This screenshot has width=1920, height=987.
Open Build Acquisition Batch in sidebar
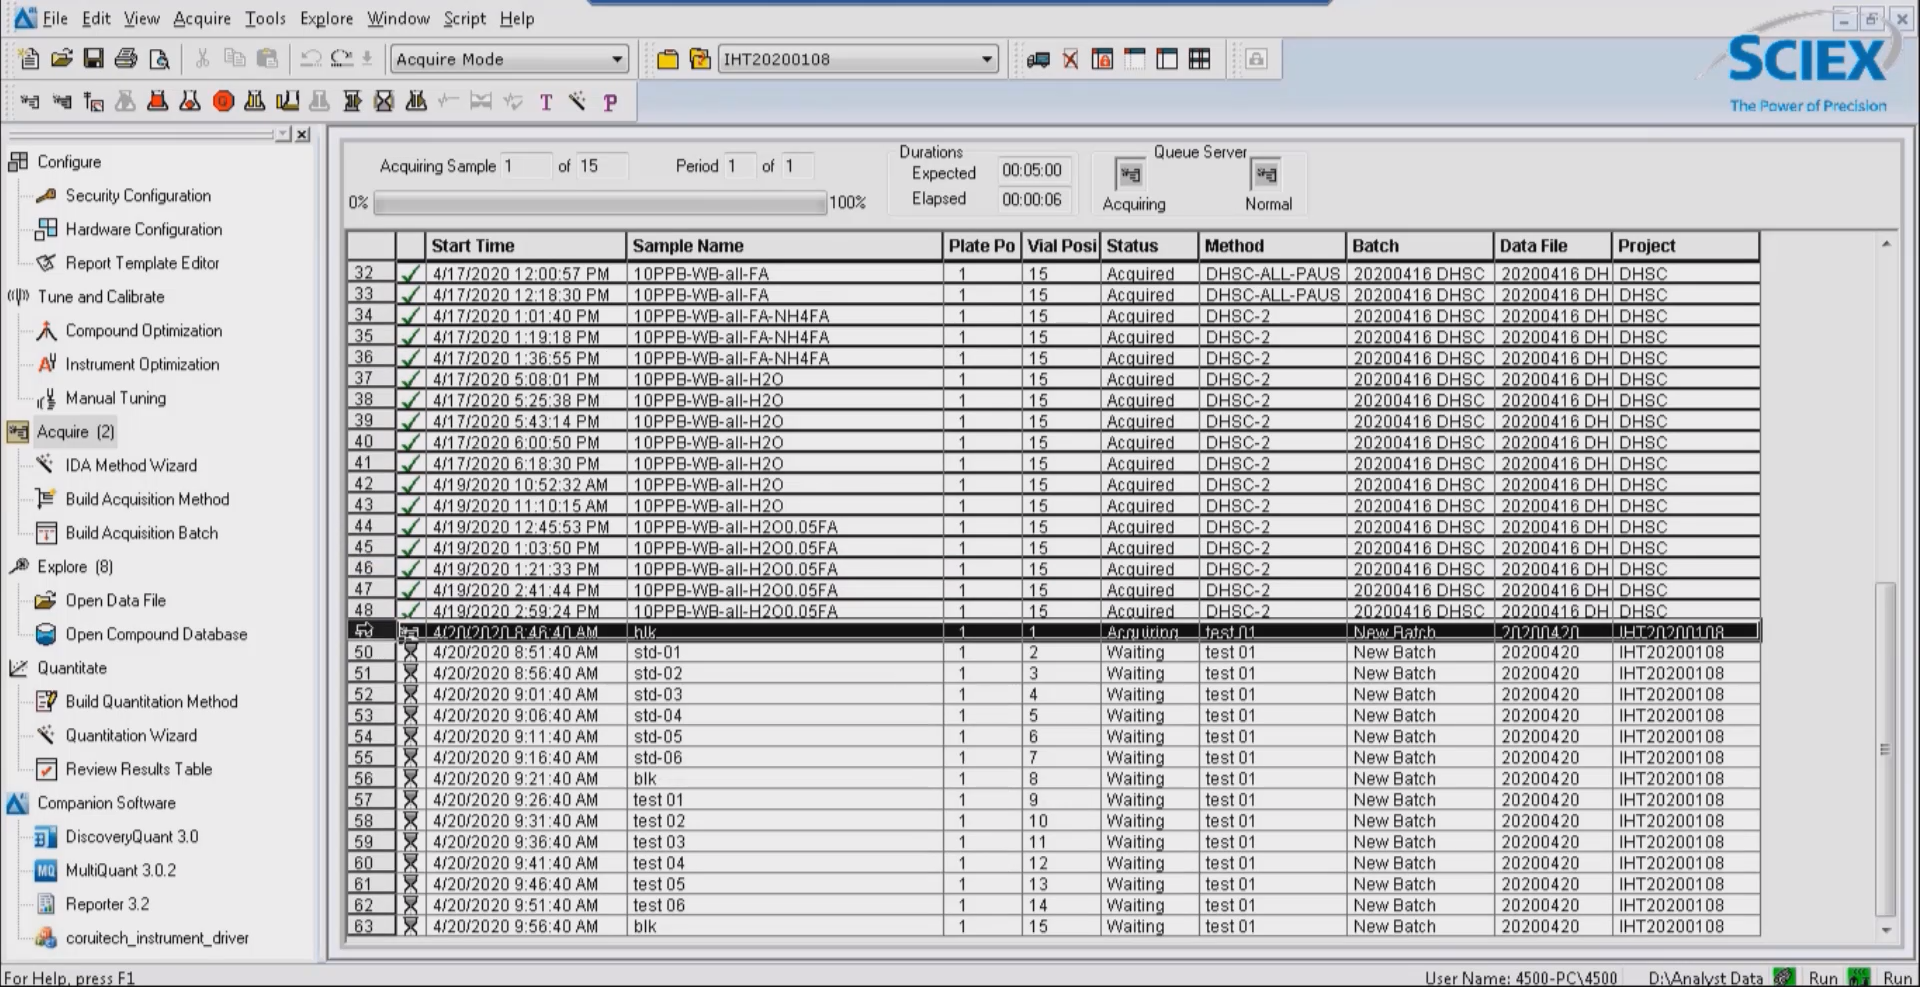(x=141, y=533)
